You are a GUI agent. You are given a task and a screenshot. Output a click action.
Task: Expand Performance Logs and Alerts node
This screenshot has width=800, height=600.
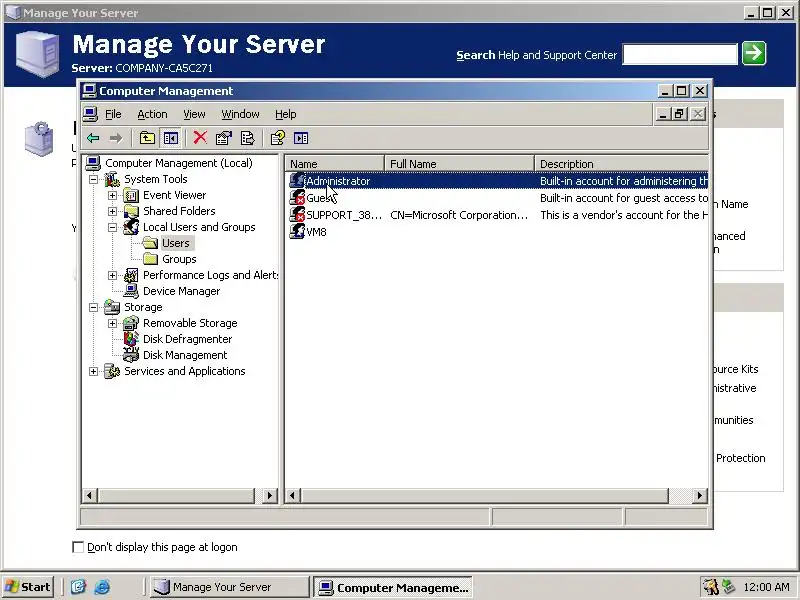point(112,276)
